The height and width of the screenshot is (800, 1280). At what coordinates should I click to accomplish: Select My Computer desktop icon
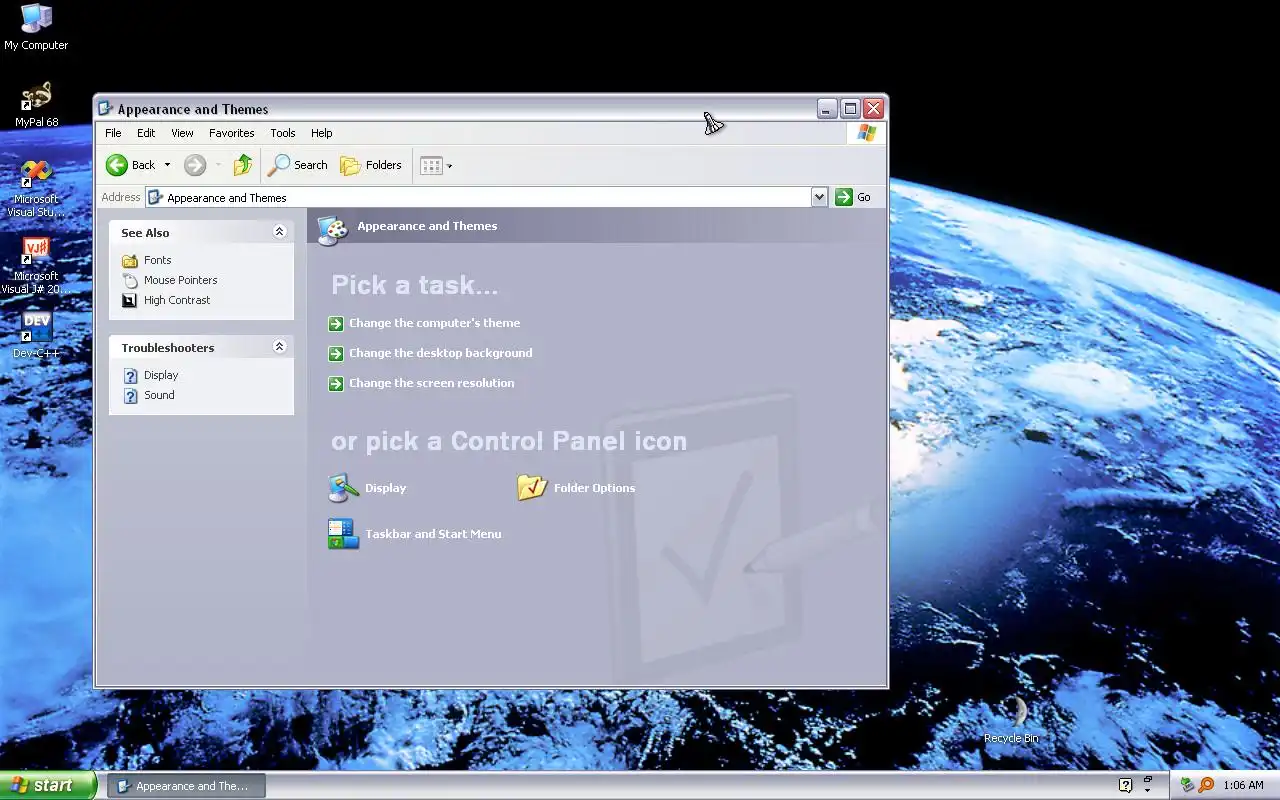pos(36,27)
